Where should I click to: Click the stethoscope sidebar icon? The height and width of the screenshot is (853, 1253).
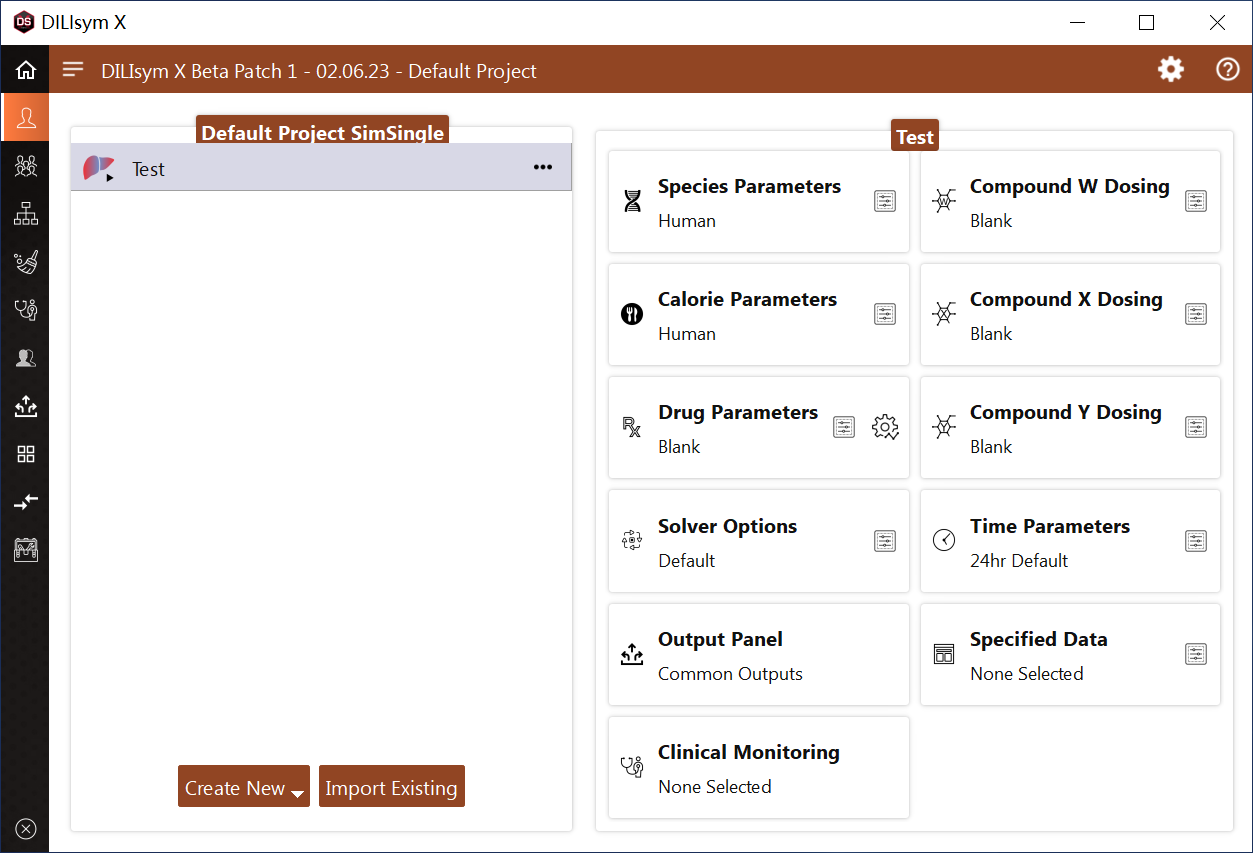point(26,310)
